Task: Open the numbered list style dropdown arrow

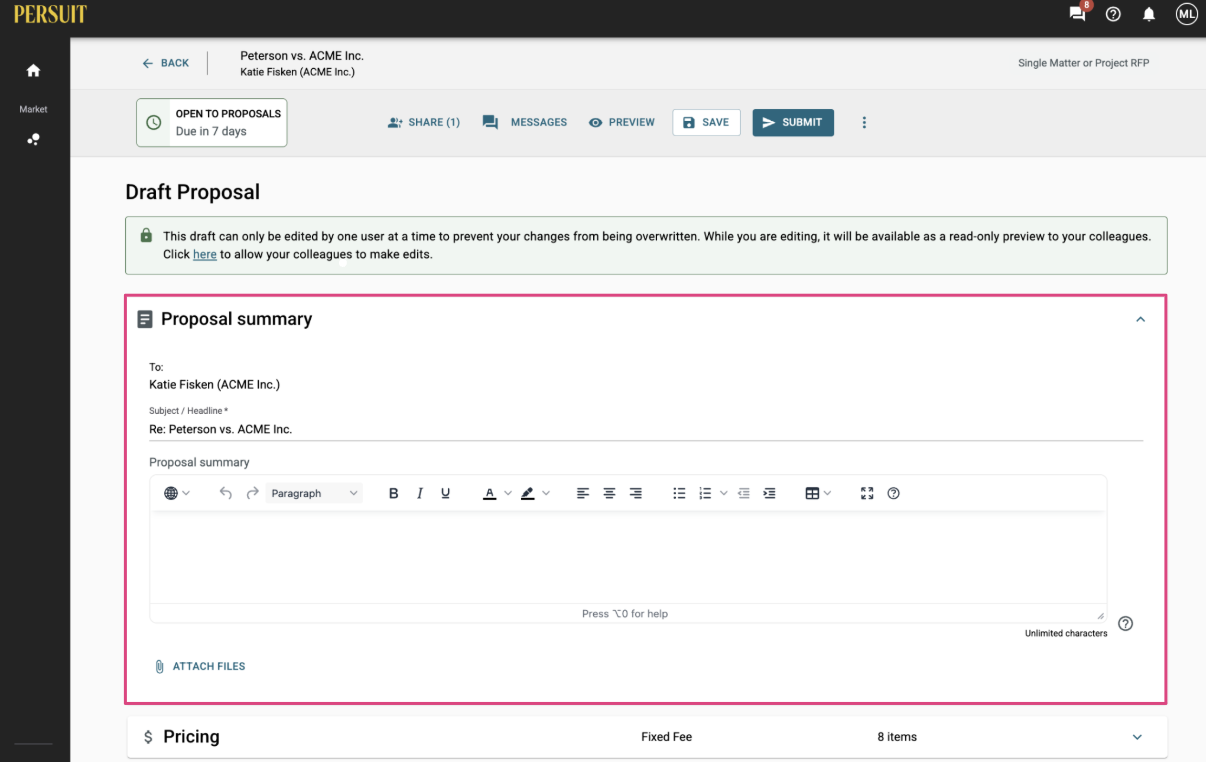Action: point(723,493)
